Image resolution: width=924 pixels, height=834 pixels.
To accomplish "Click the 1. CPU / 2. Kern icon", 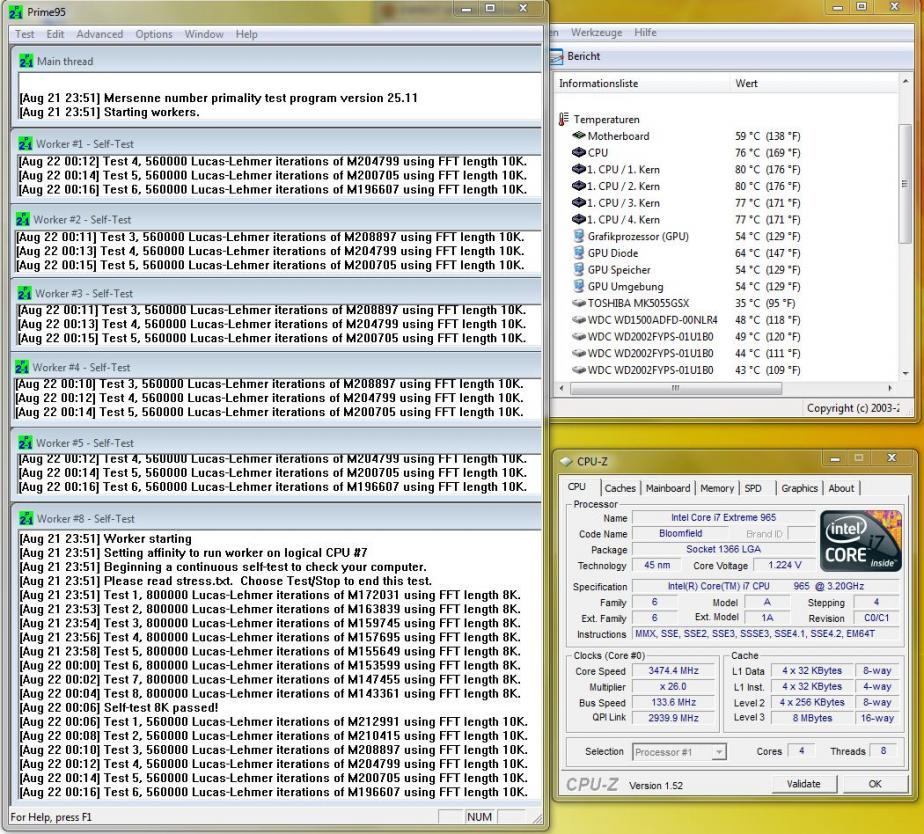I will coord(579,186).
